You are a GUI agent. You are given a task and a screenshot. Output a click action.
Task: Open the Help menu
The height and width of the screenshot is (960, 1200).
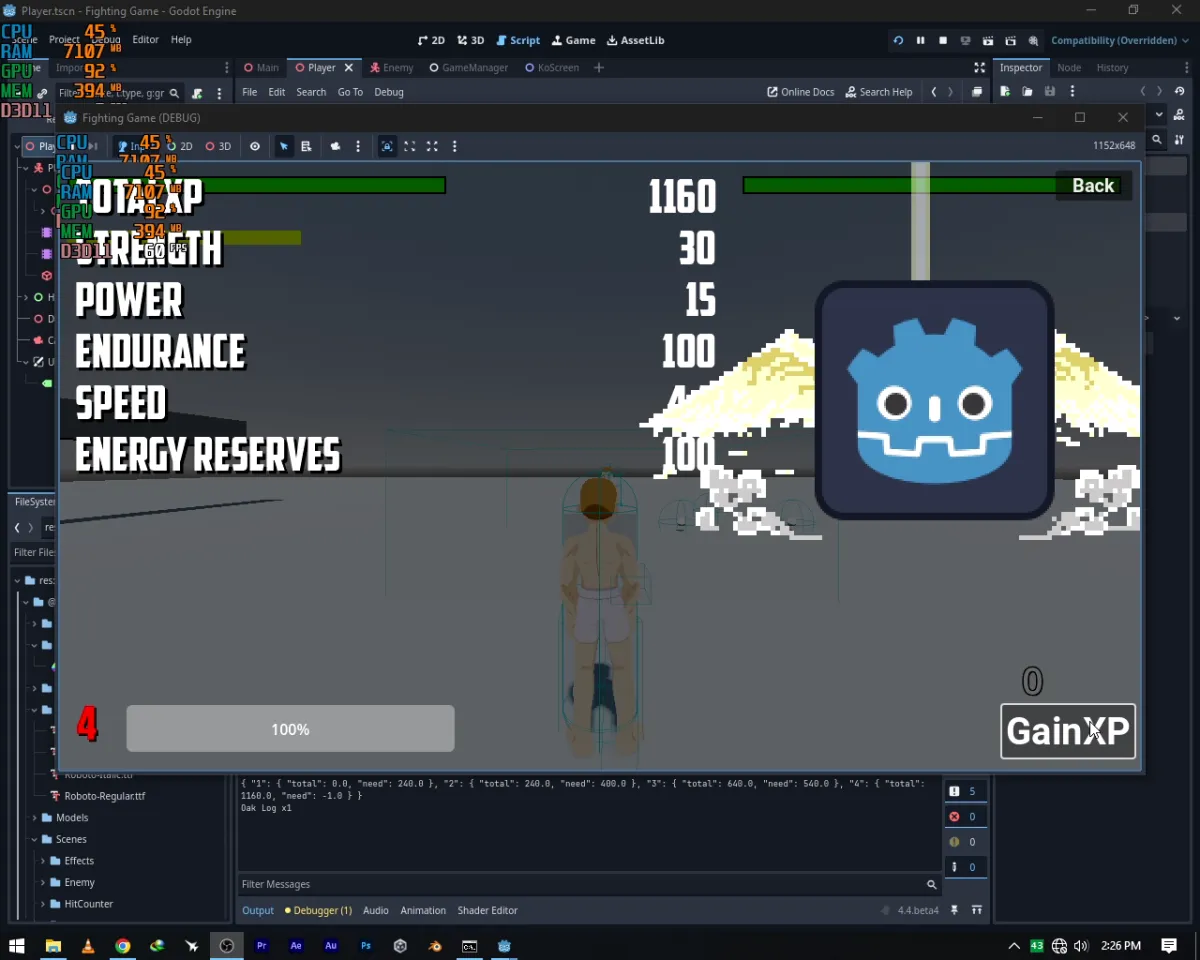[x=181, y=40]
